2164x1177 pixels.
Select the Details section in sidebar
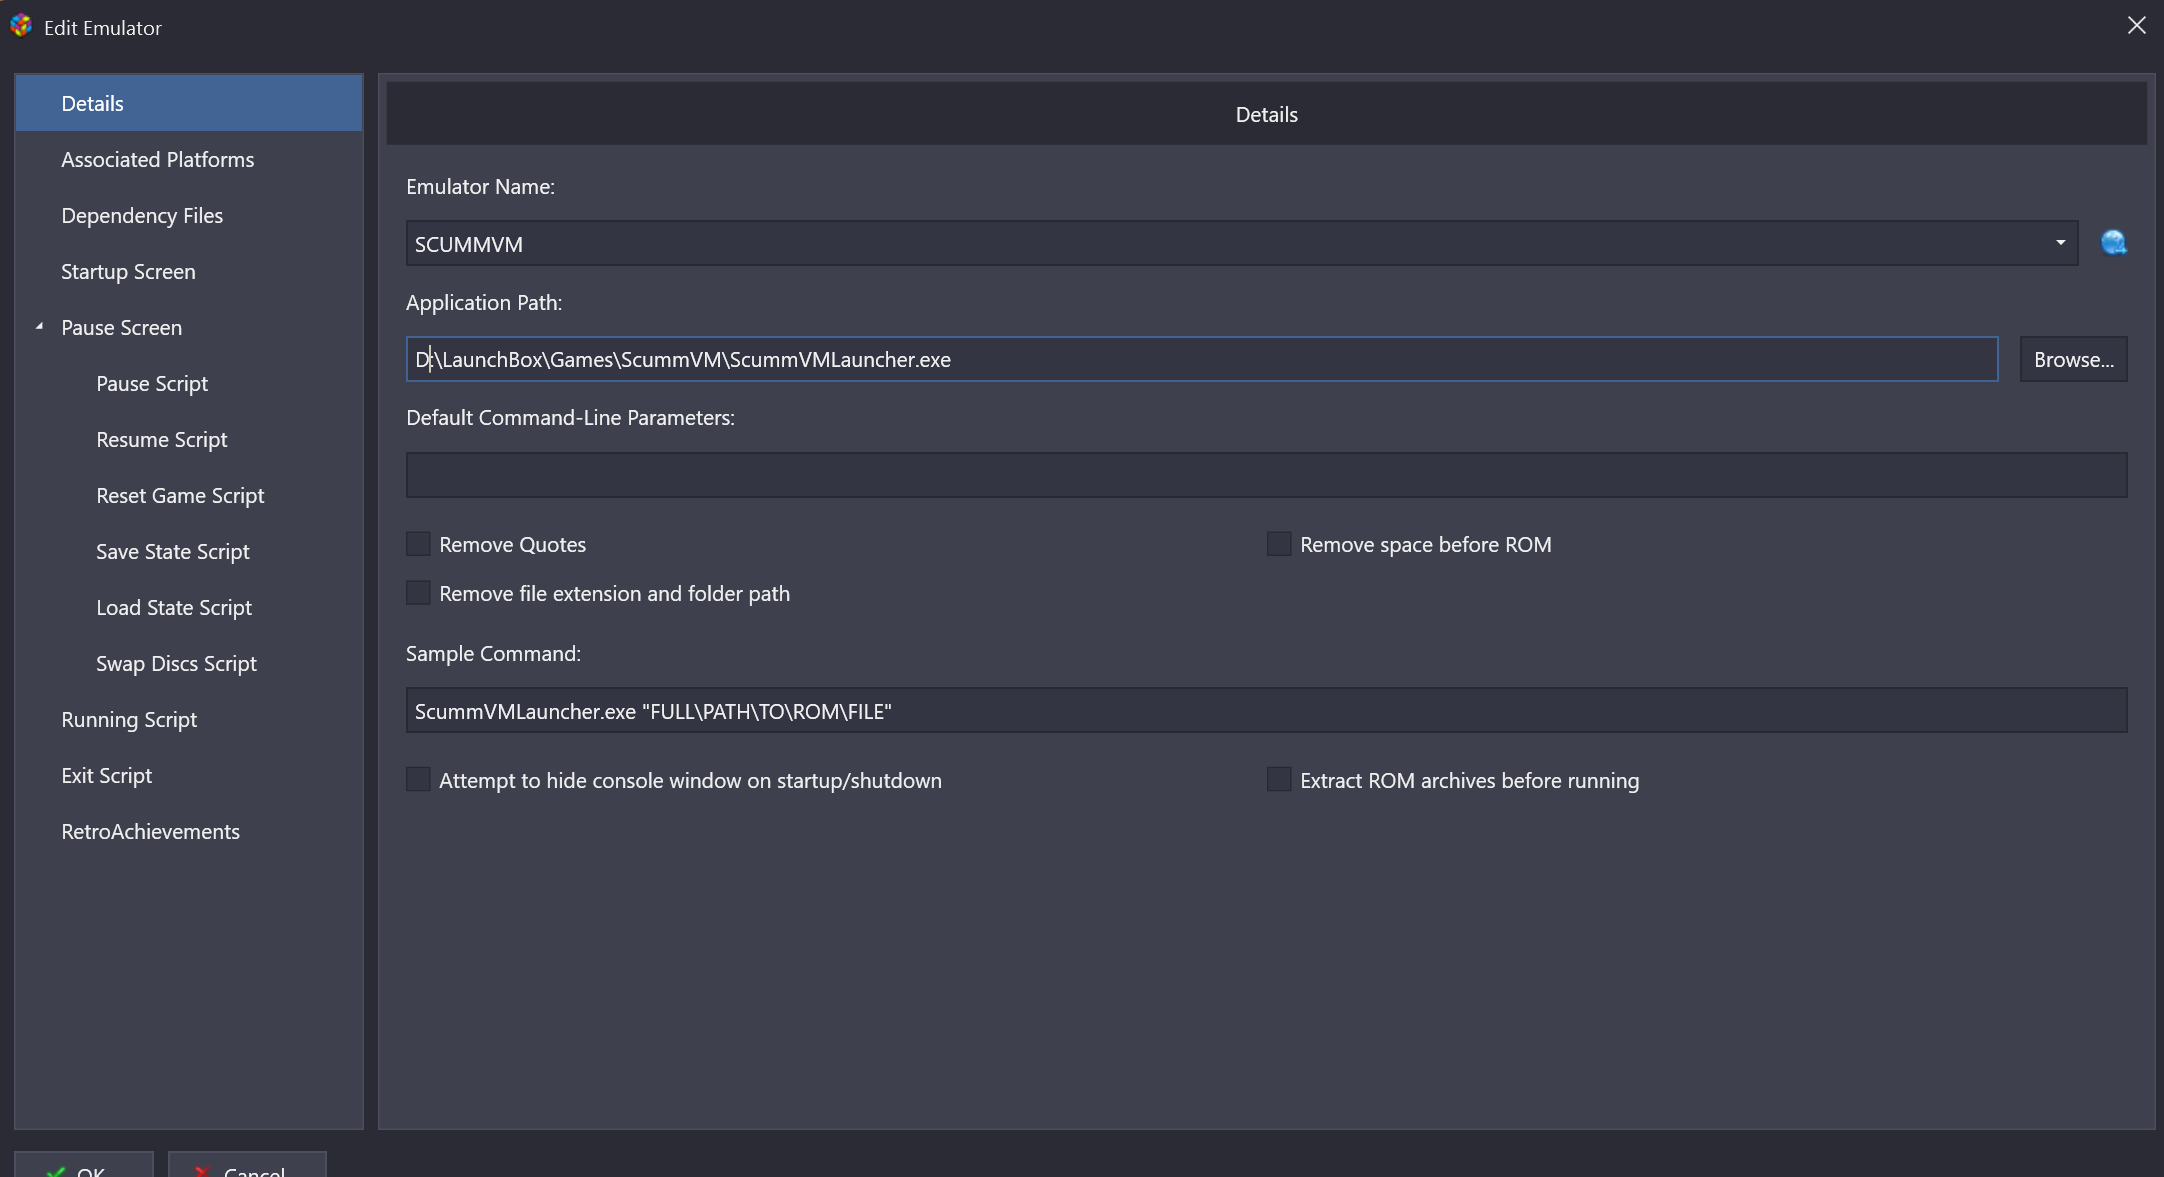click(189, 103)
